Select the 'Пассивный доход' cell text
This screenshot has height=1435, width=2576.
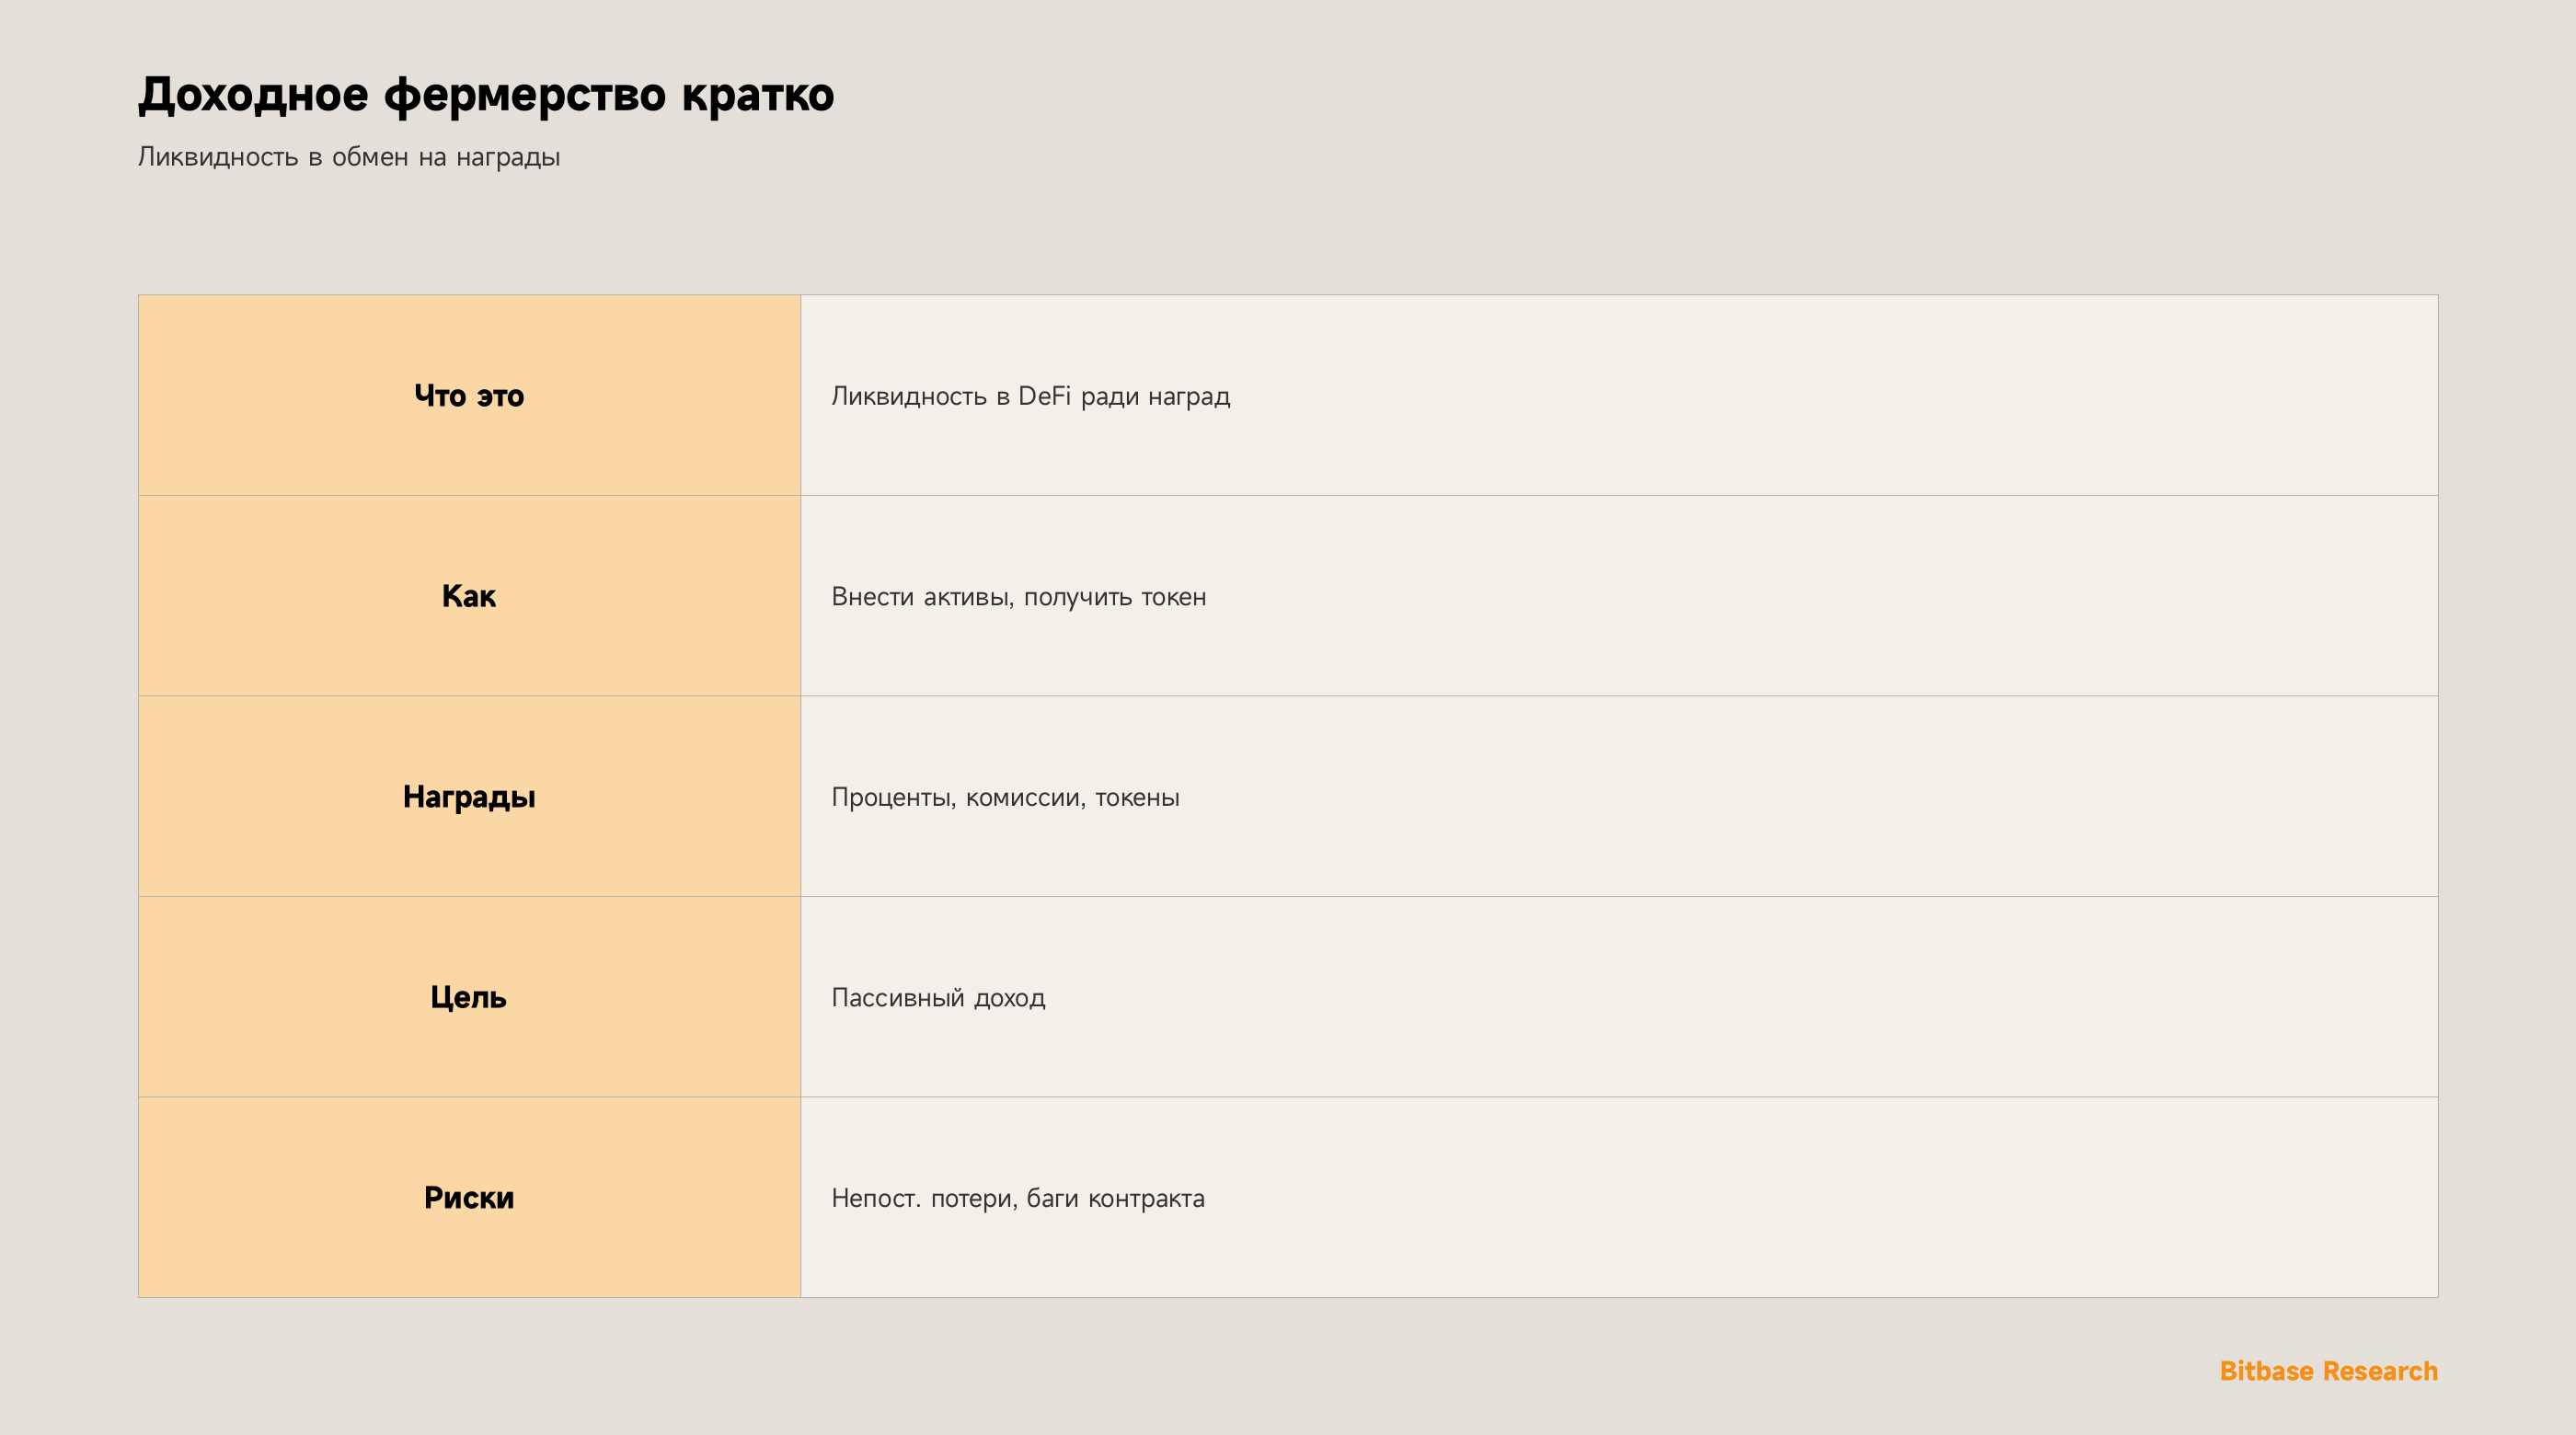pyautogui.click(x=938, y=998)
